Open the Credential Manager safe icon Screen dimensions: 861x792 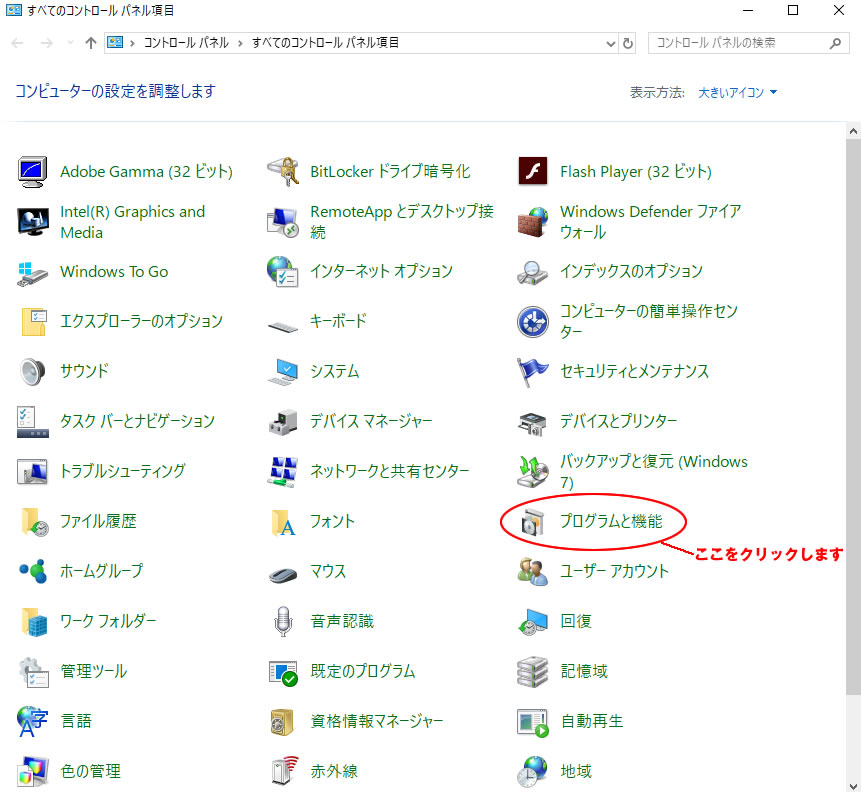coord(282,723)
